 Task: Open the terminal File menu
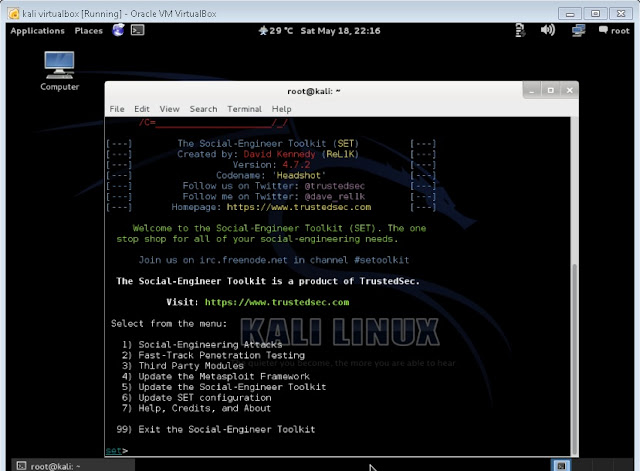[117, 109]
